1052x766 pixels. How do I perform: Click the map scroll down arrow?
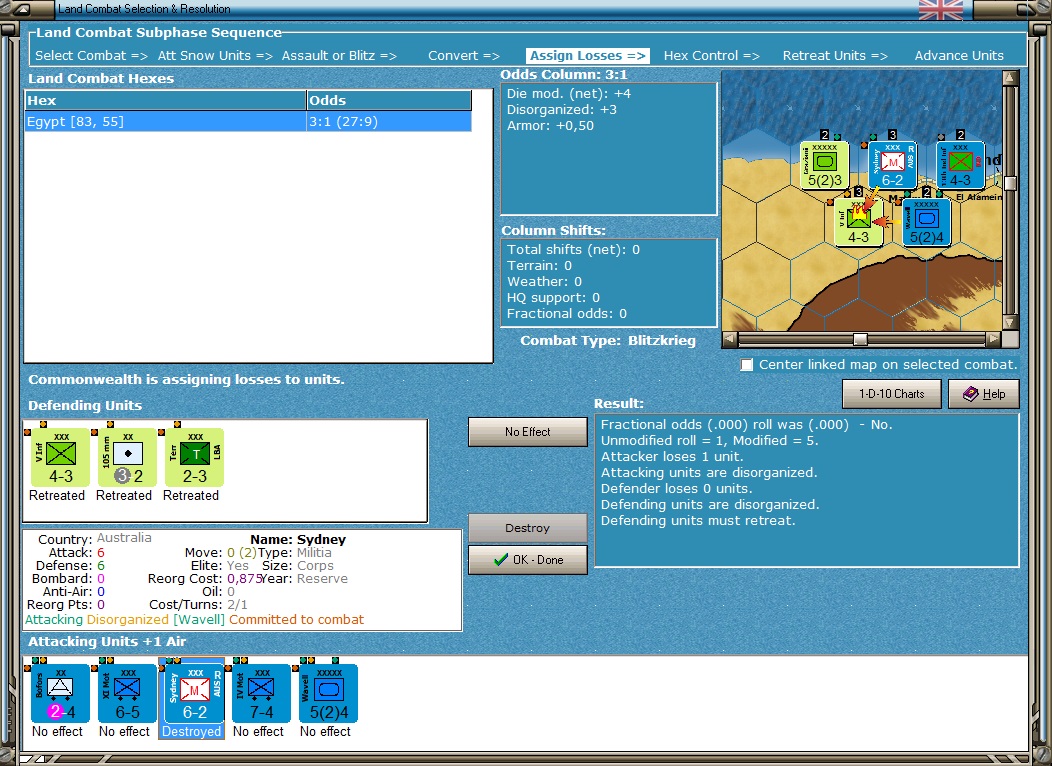(x=1010, y=323)
